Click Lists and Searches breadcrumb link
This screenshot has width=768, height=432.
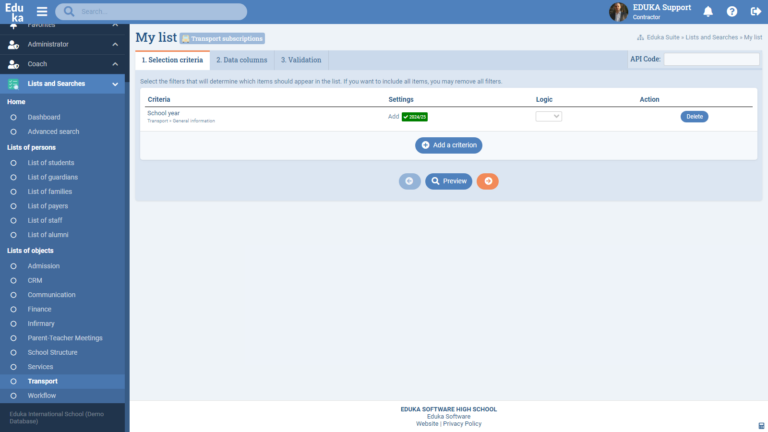coord(711,38)
